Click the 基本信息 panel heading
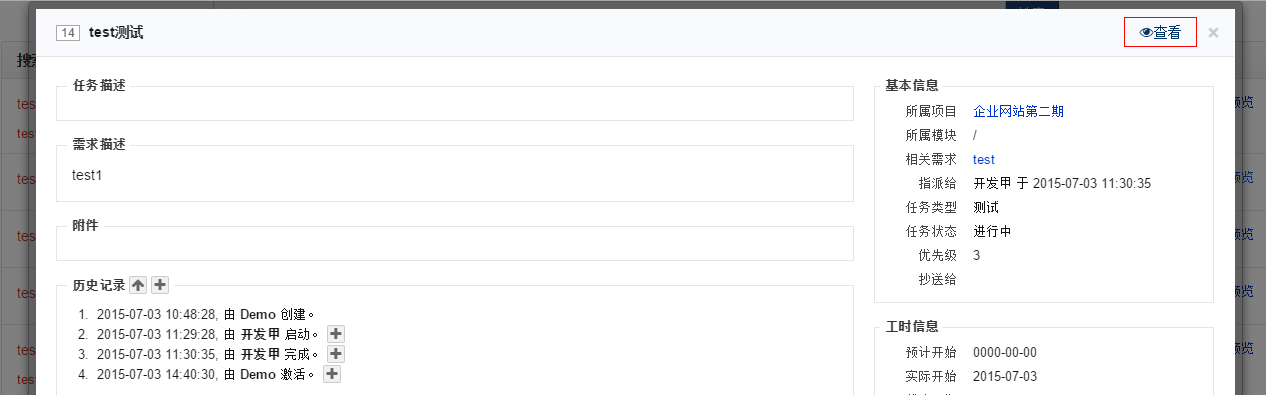The width and height of the screenshot is (1266, 395). [x=912, y=85]
